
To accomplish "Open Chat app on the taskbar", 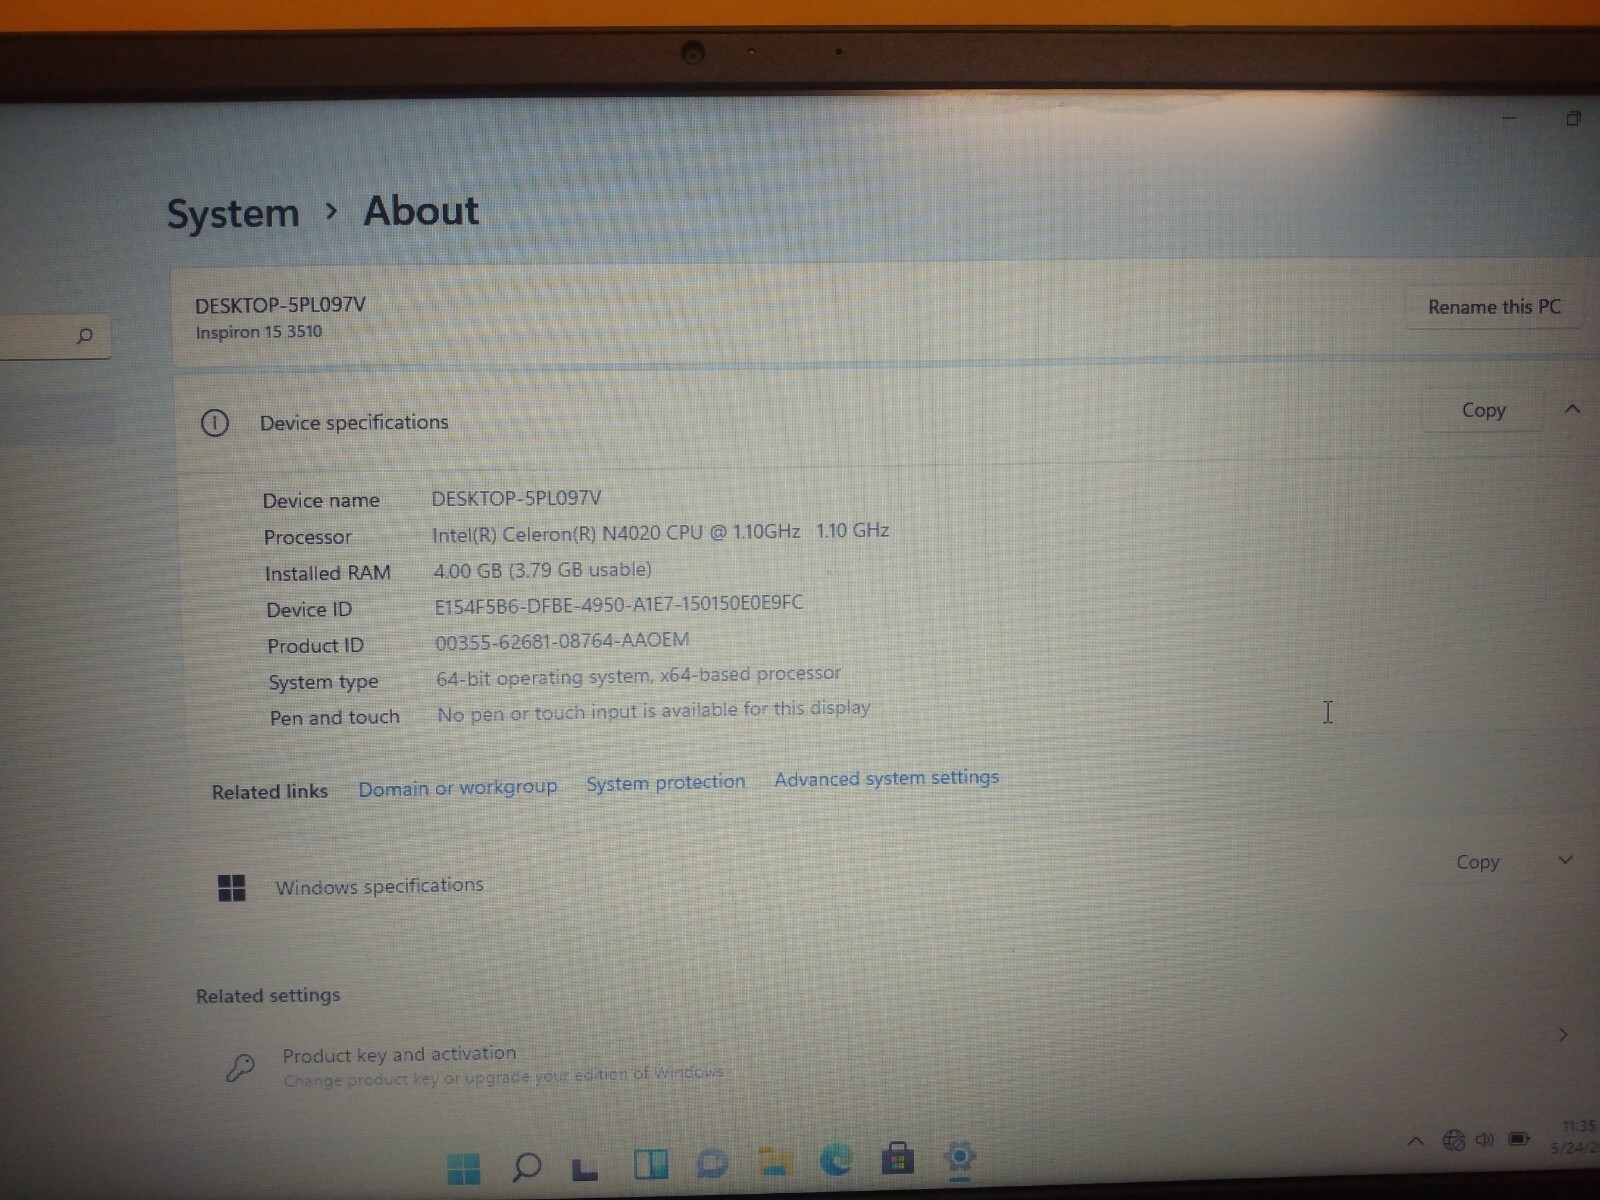I will 712,1163.
